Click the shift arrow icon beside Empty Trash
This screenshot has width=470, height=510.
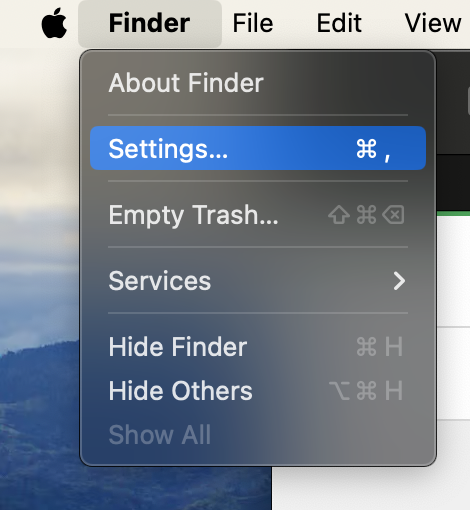coord(339,215)
